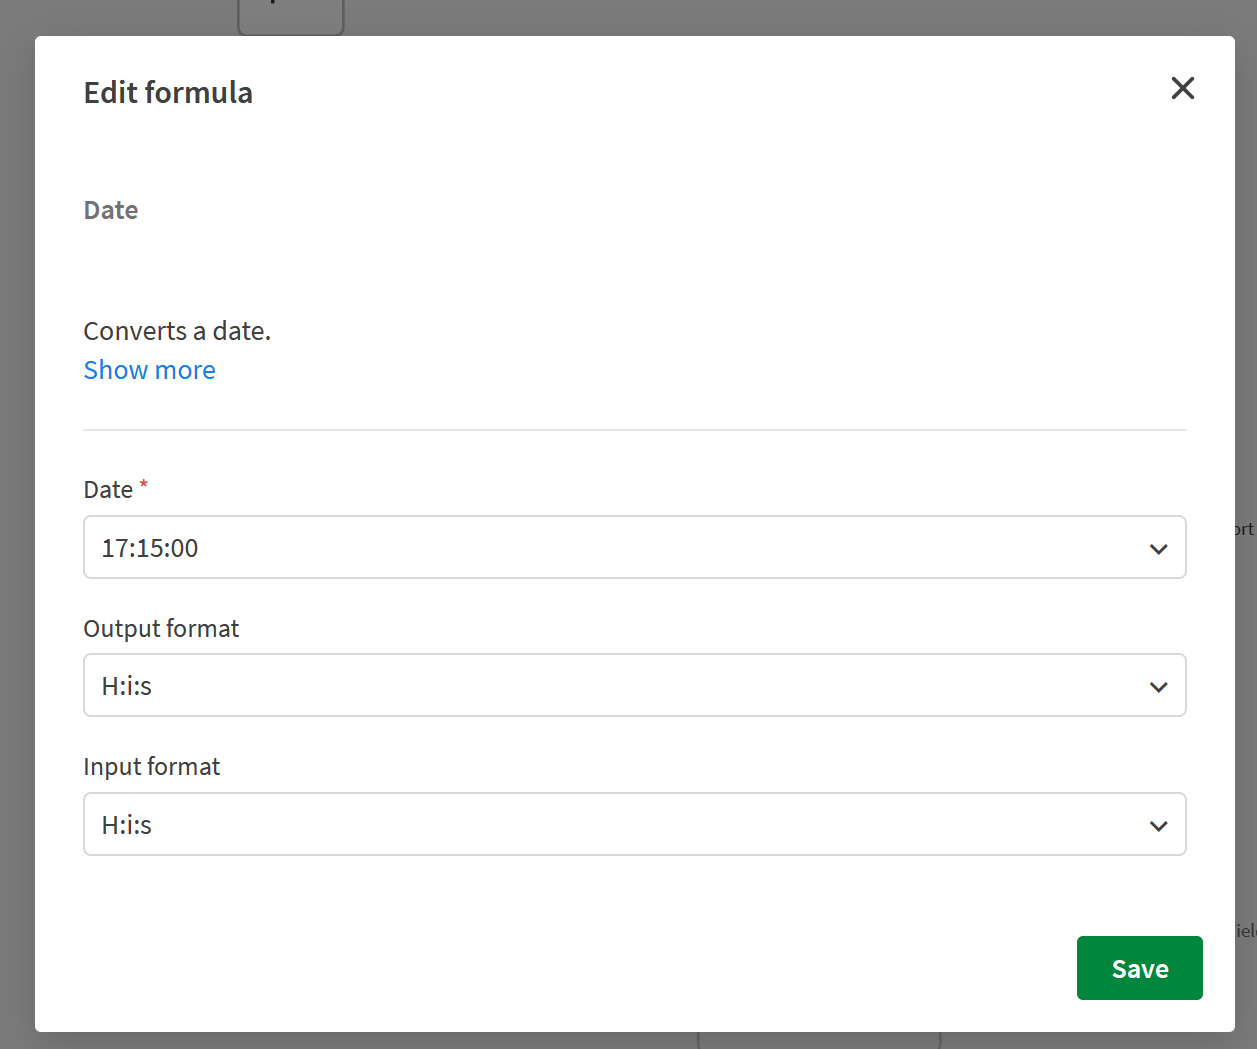The image size is (1257, 1049).
Task: Open the Date value dropdown showing 17:15:00
Action: point(635,547)
